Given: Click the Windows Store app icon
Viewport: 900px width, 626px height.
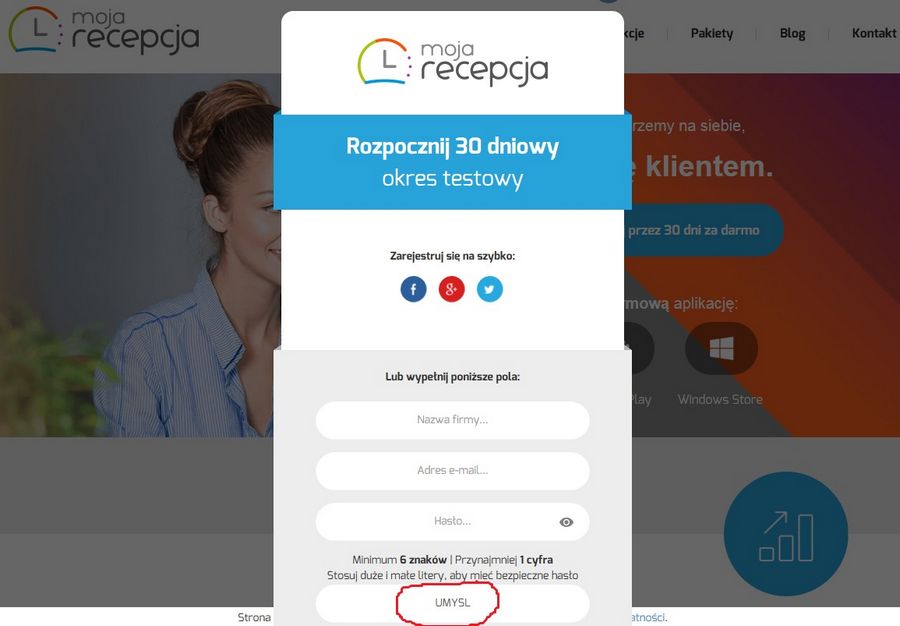Looking at the screenshot, I should [x=721, y=348].
